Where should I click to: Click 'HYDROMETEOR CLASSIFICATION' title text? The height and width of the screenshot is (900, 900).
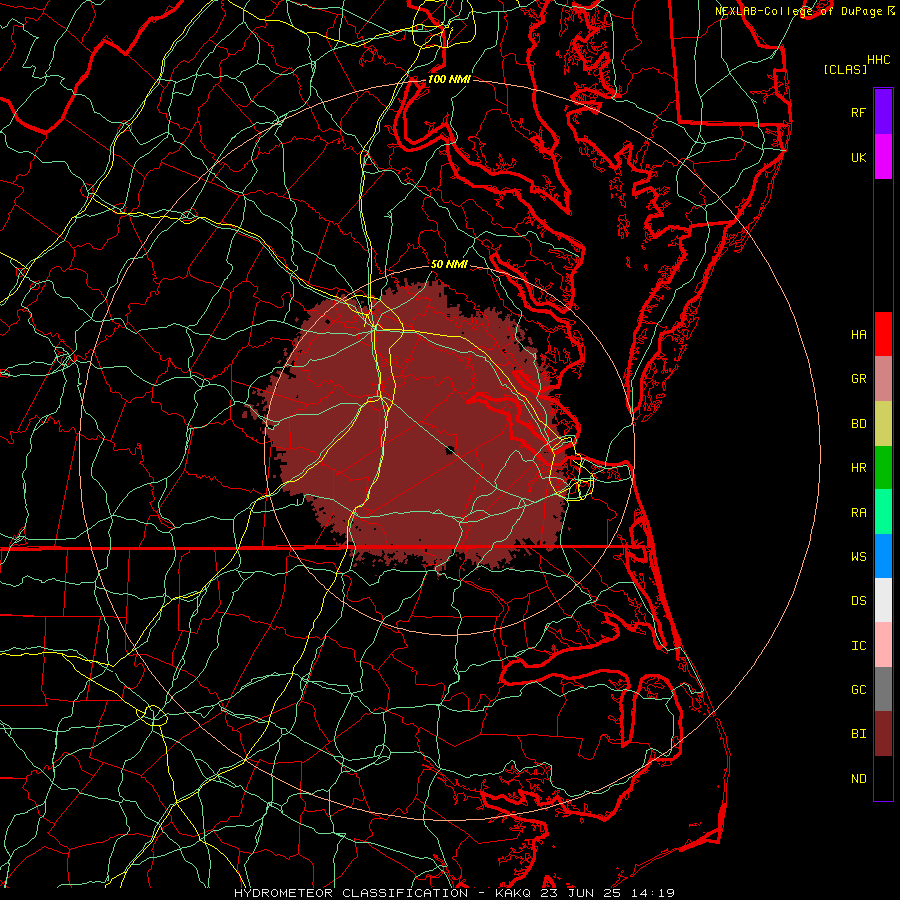click(x=351, y=893)
